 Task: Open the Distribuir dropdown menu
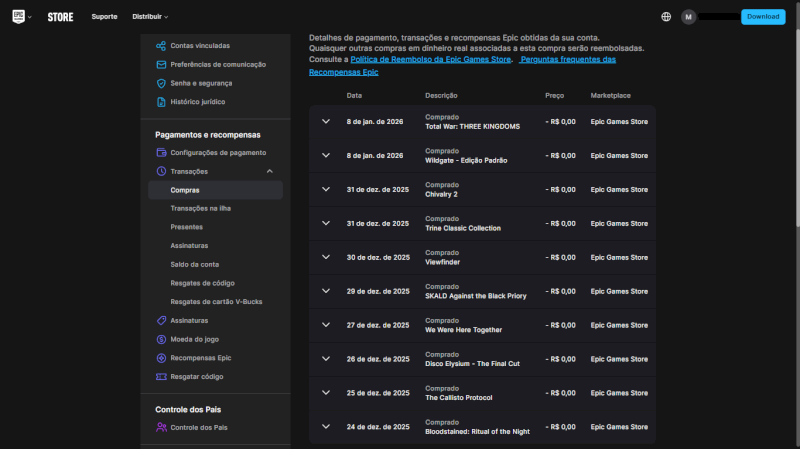150,17
